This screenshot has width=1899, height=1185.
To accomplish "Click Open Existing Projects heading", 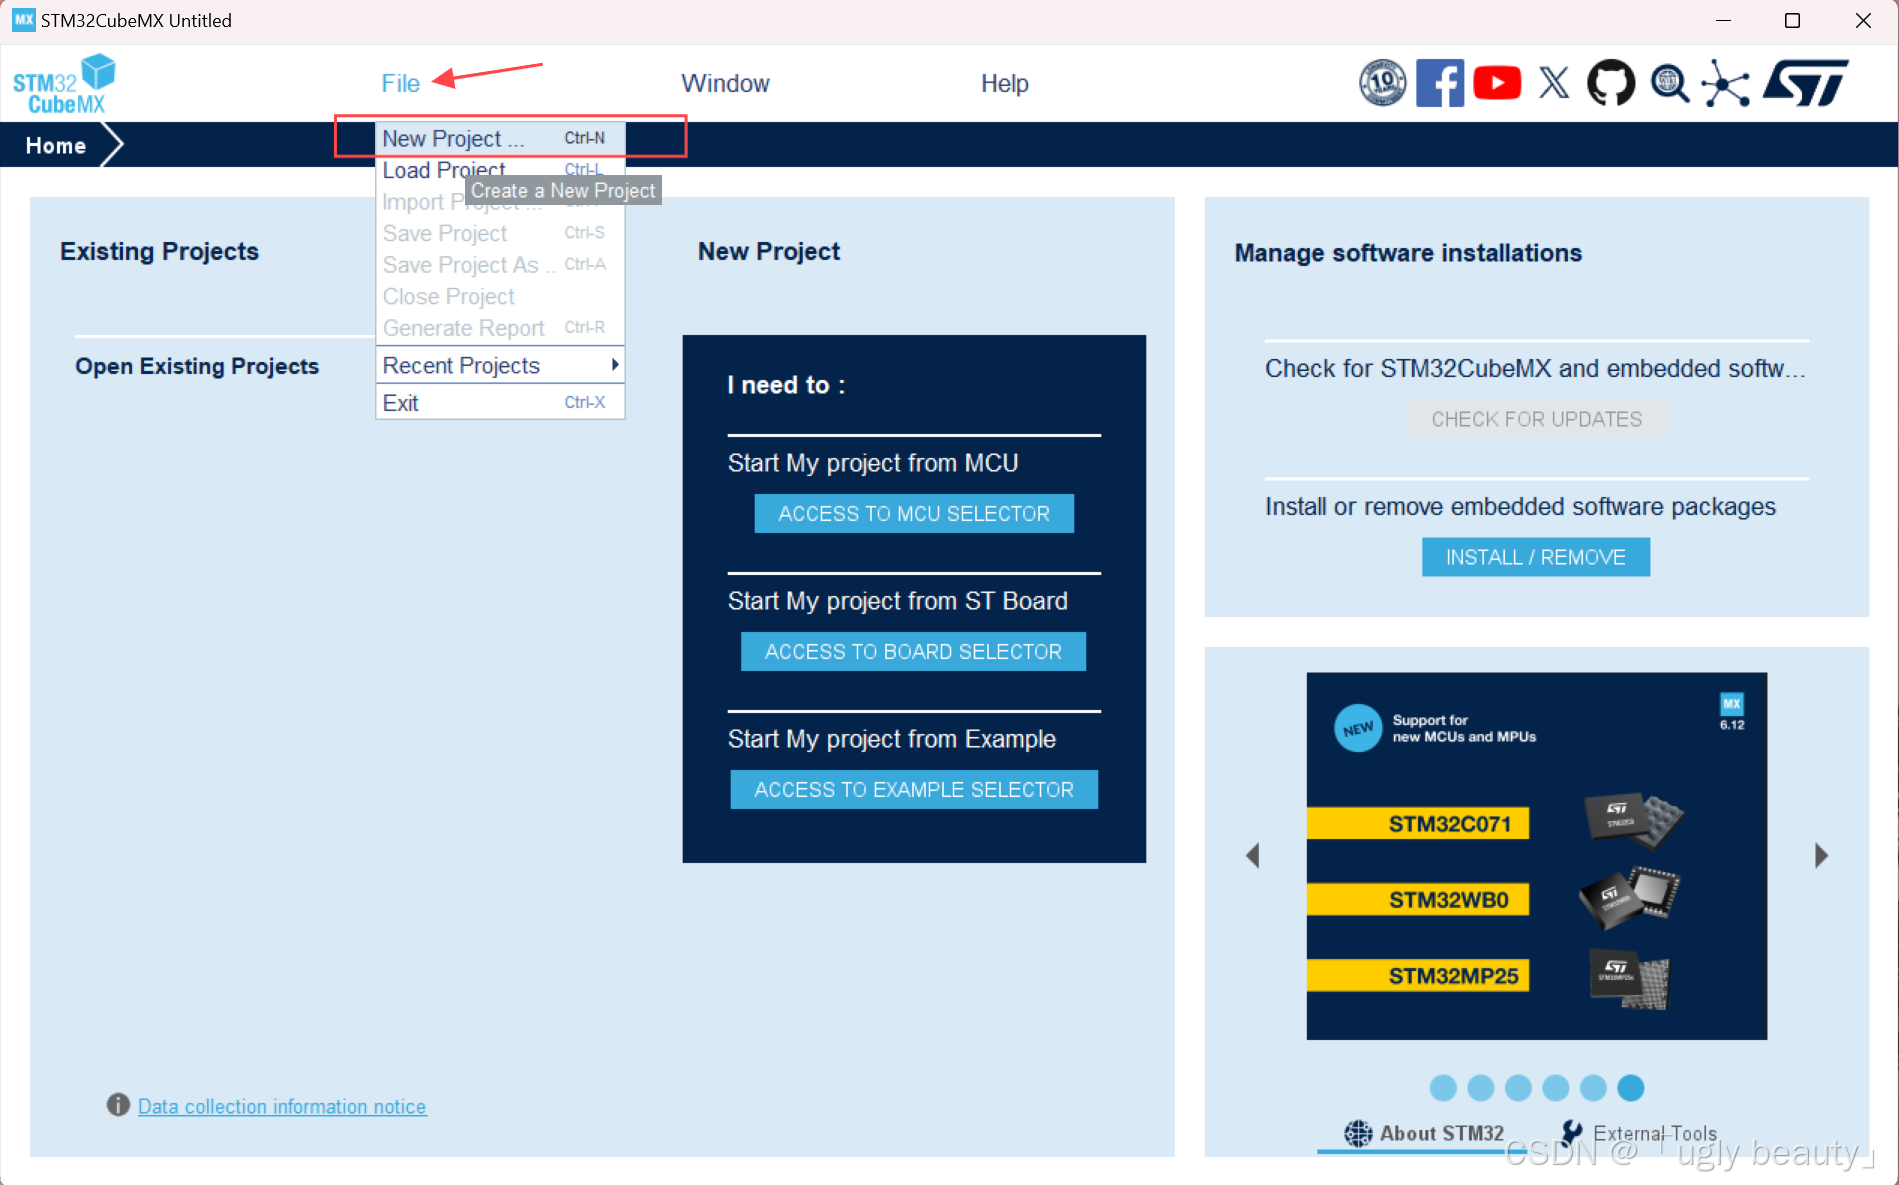I will pos(197,366).
